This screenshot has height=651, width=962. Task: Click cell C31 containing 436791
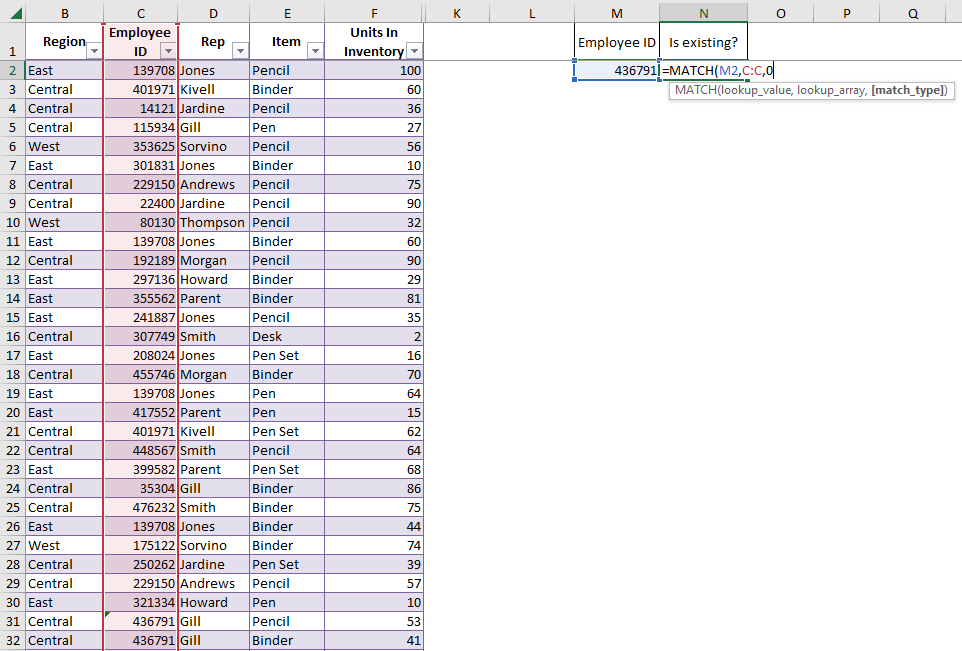[x=140, y=621]
